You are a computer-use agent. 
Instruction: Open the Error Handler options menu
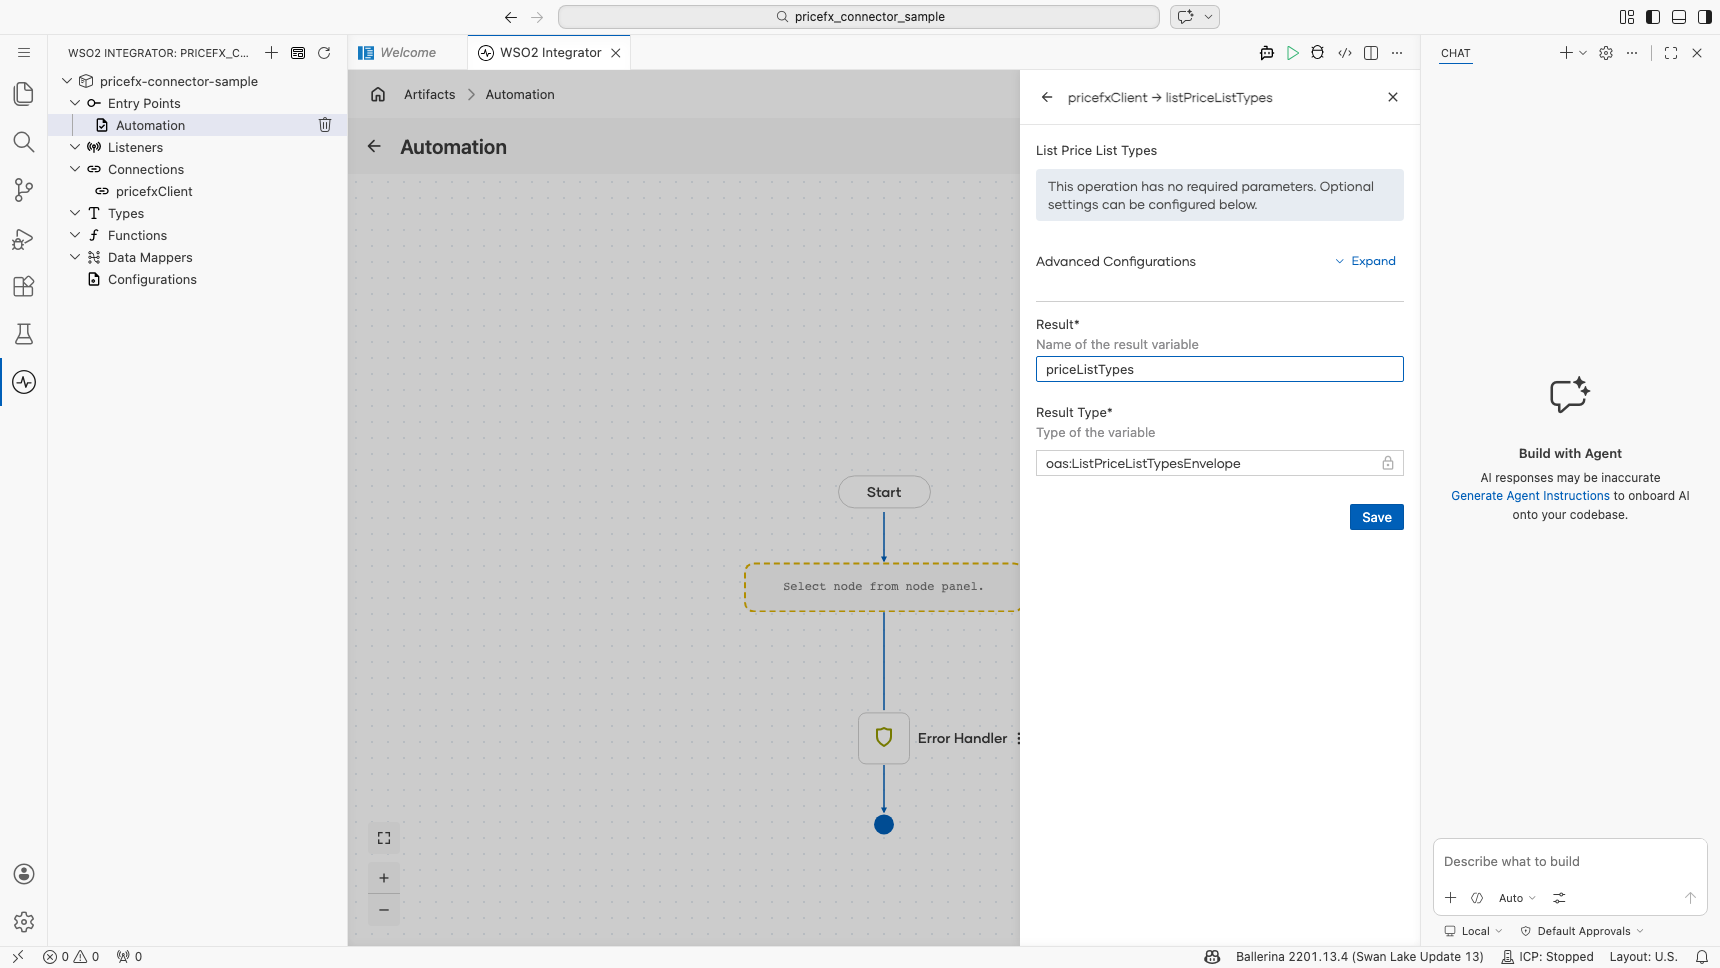point(1018,739)
